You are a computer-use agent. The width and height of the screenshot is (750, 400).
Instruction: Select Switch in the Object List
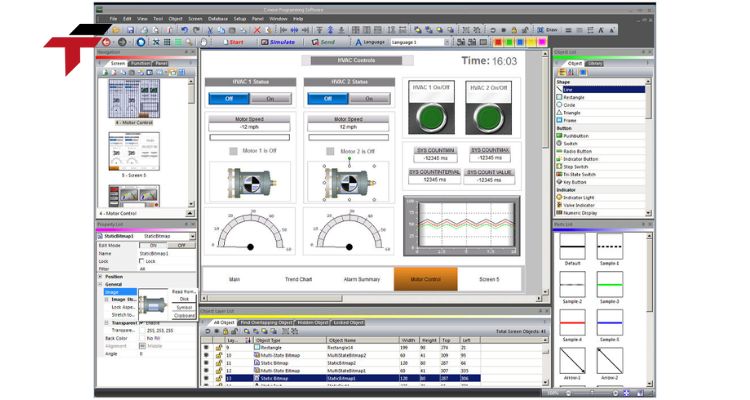click(600, 144)
